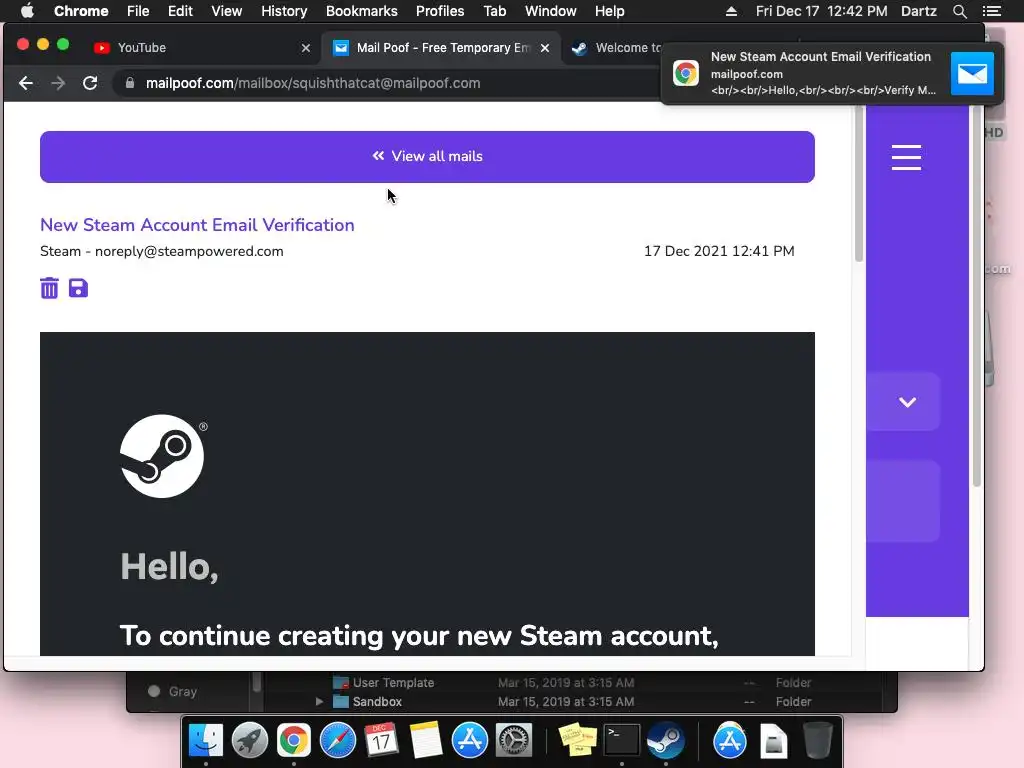The height and width of the screenshot is (768, 1024).
Task: Open Launchpad from the Dock
Action: 249,741
